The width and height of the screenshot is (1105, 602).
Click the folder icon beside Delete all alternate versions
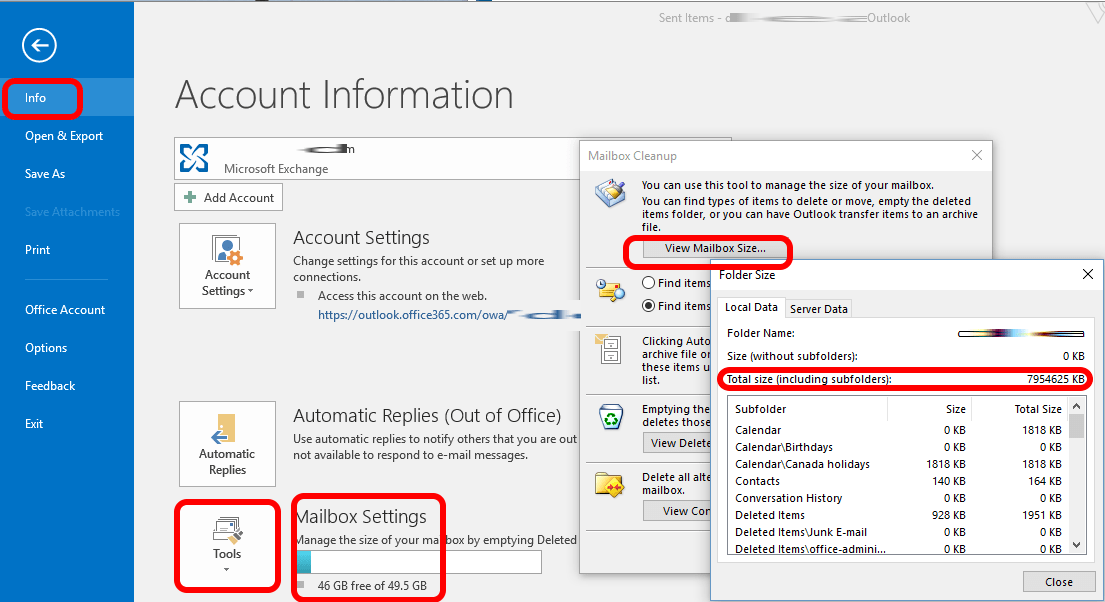point(609,486)
